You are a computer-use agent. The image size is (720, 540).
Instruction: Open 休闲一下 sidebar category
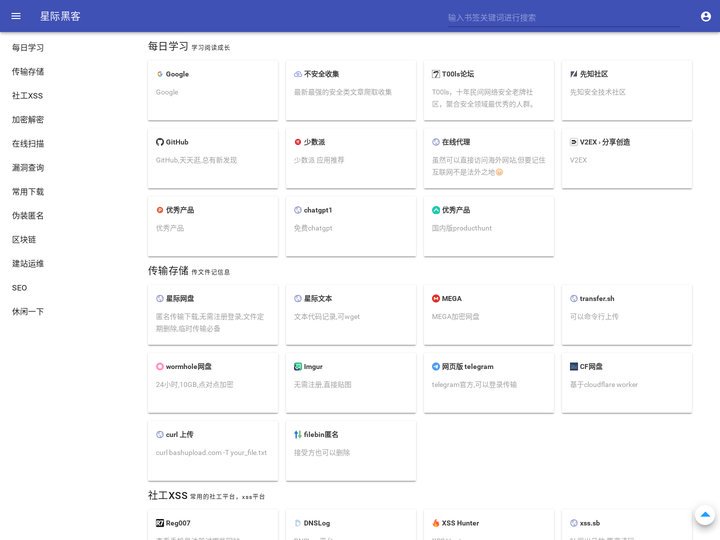coord(28,312)
